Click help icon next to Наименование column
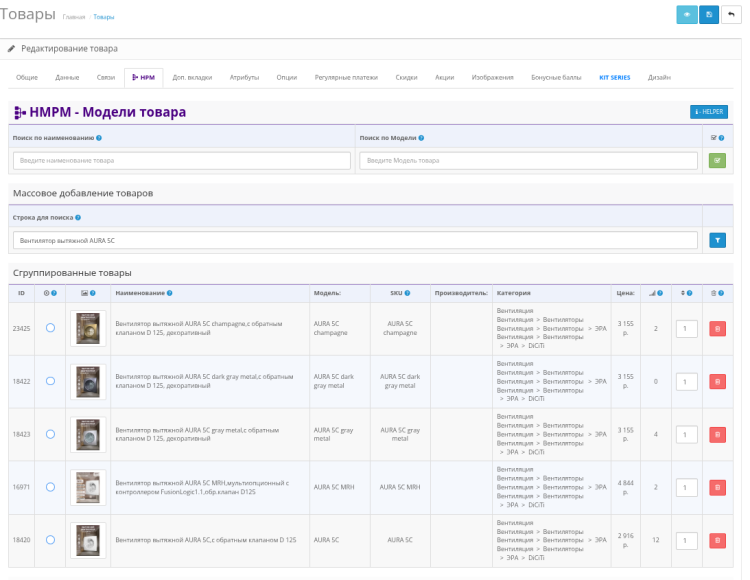The height and width of the screenshot is (580, 750). (x=169, y=293)
